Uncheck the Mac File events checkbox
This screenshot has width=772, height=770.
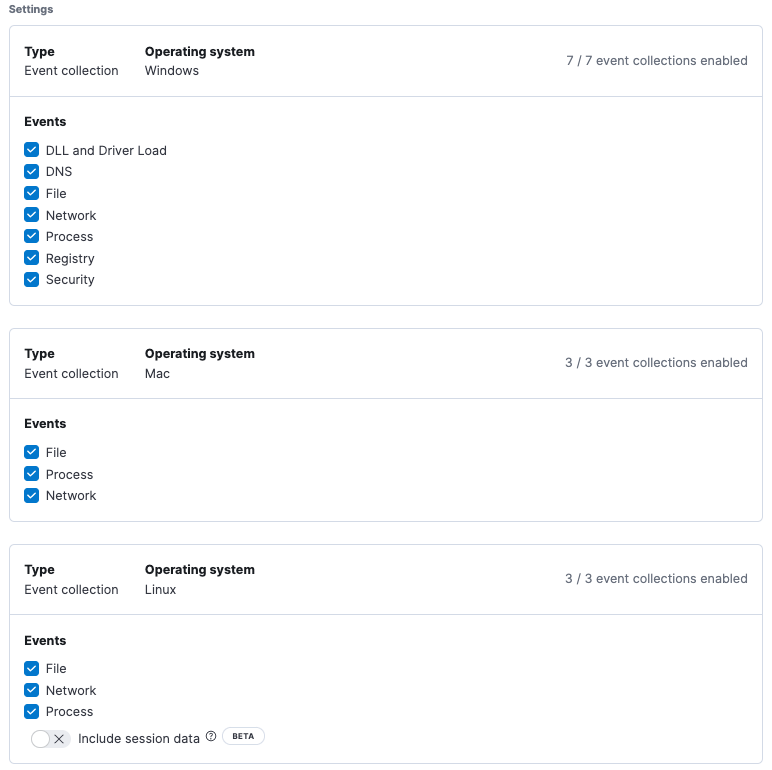tap(32, 452)
